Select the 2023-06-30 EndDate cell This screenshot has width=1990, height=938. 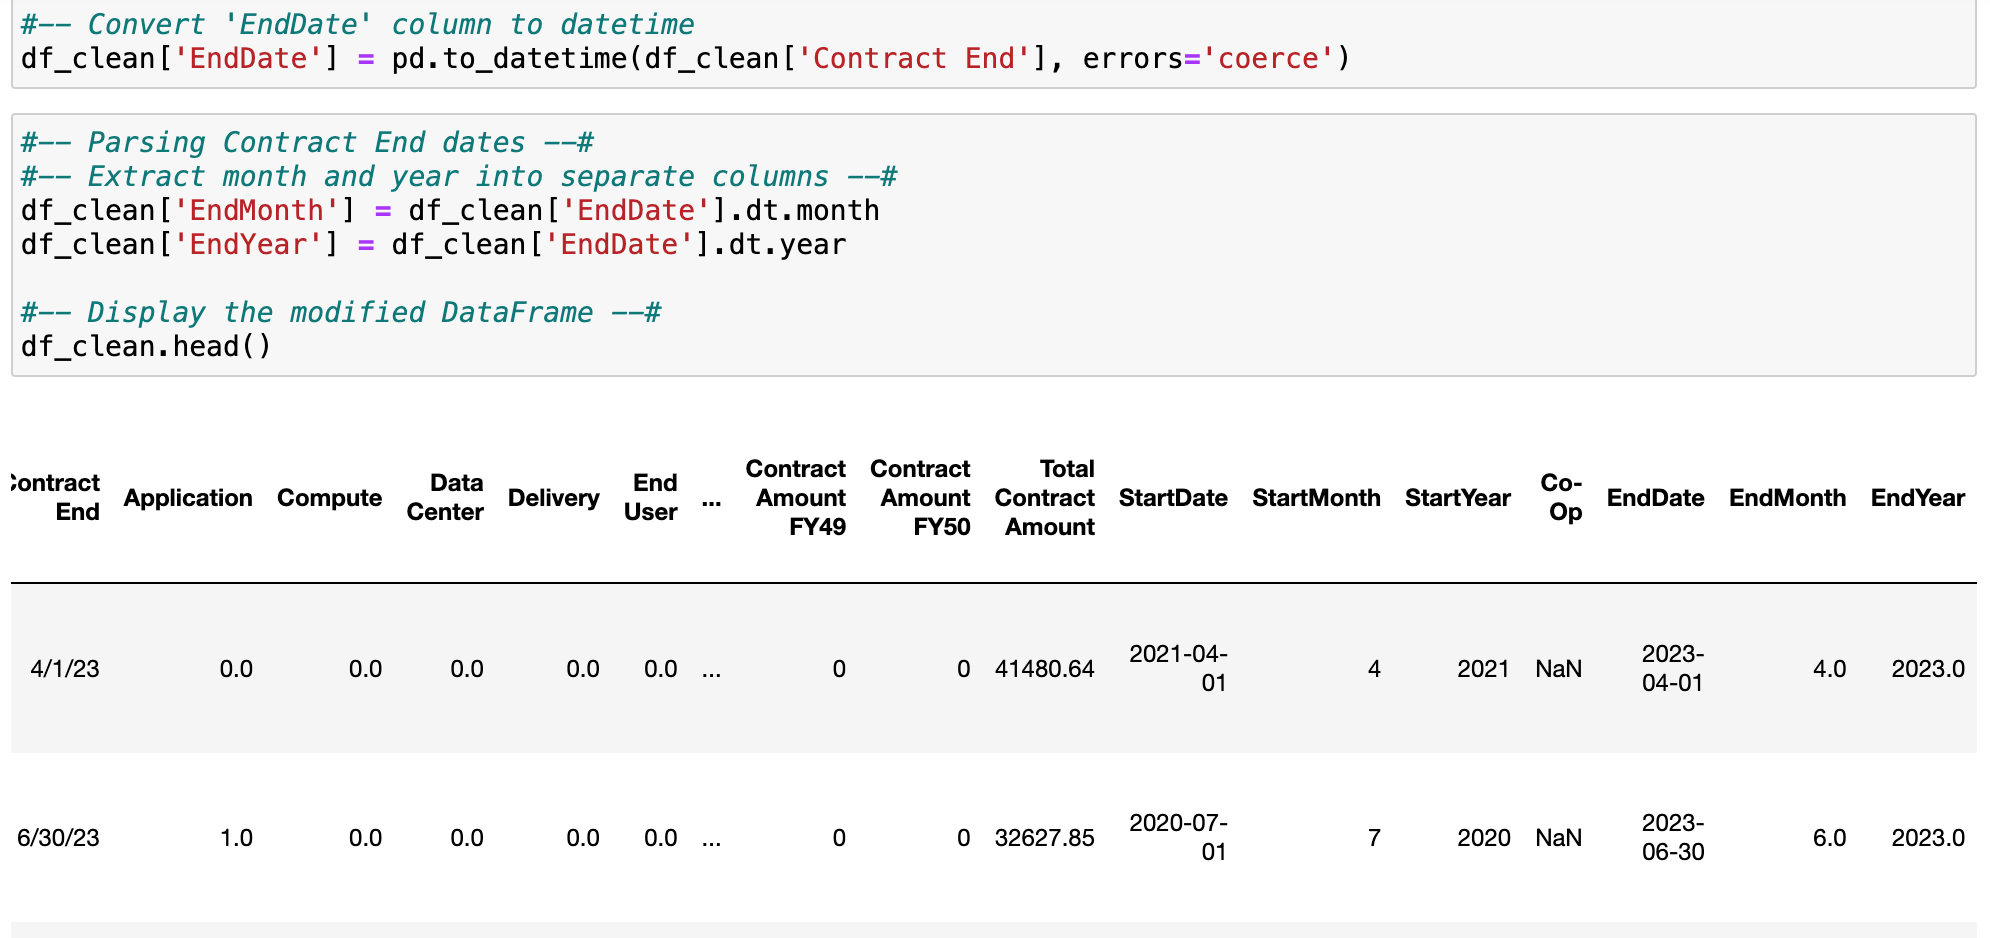(1672, 837)
